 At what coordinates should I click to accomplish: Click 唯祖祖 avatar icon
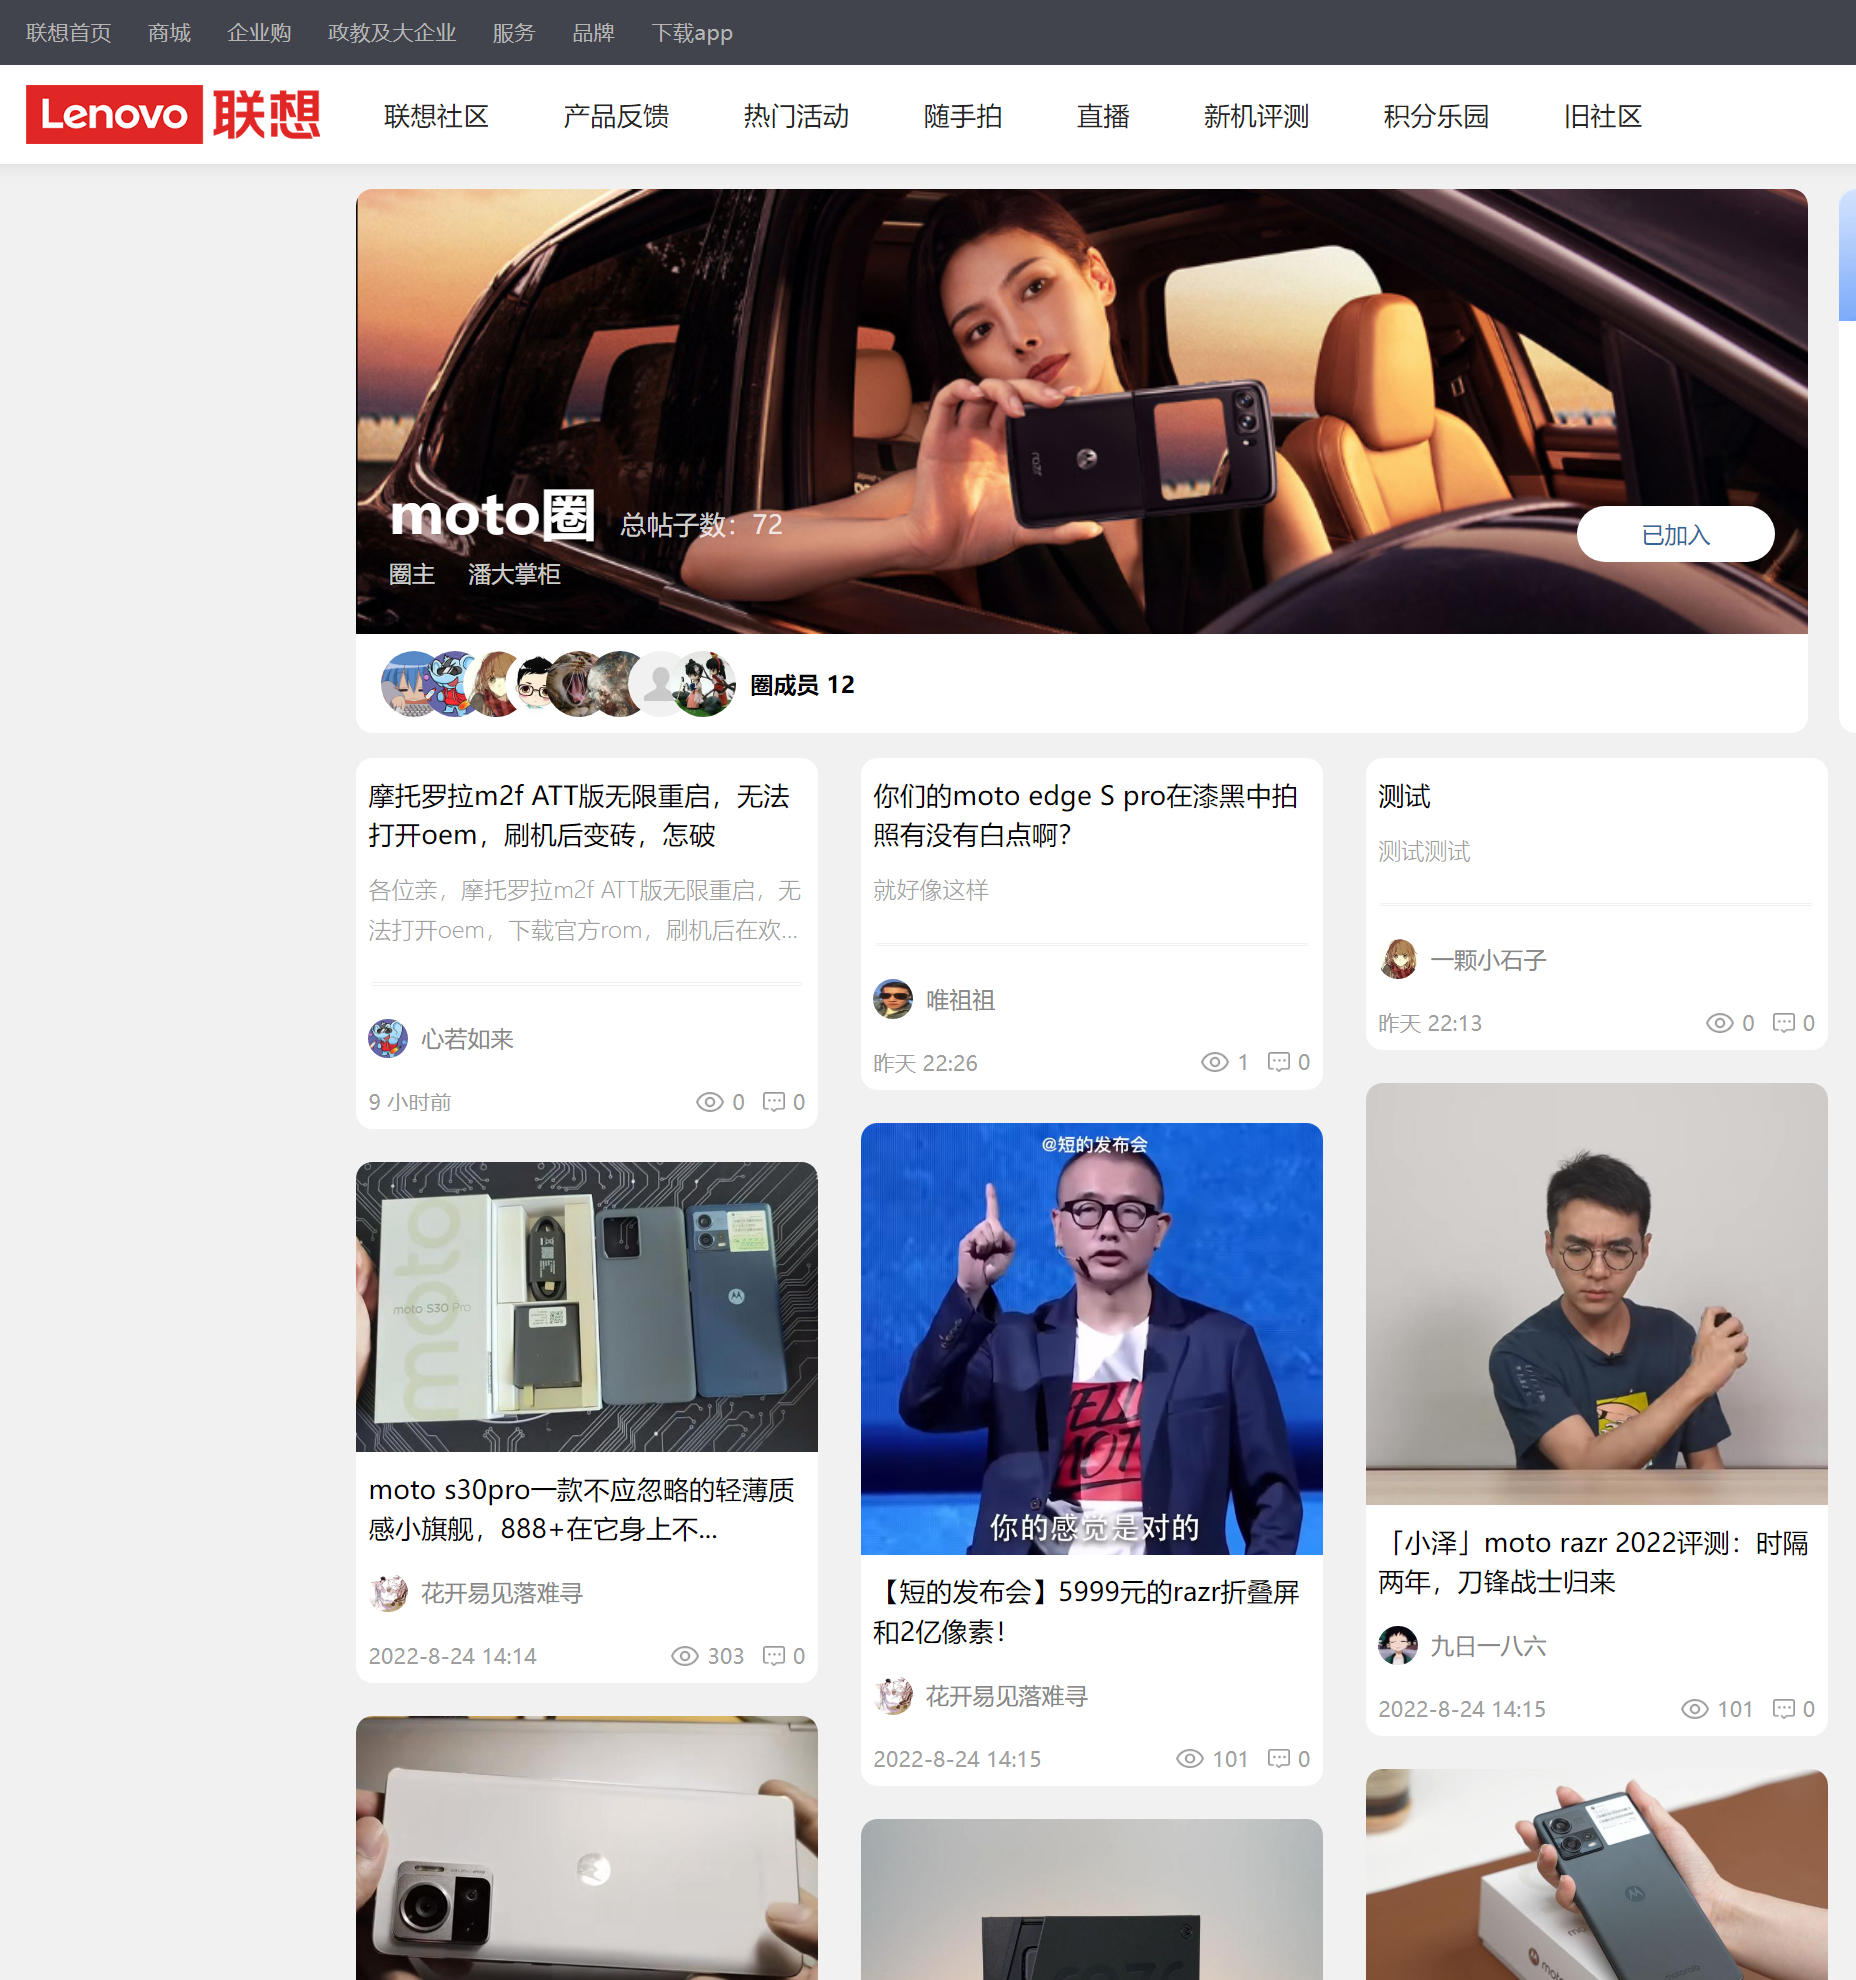pyautogui.click(x=893, y=999)
